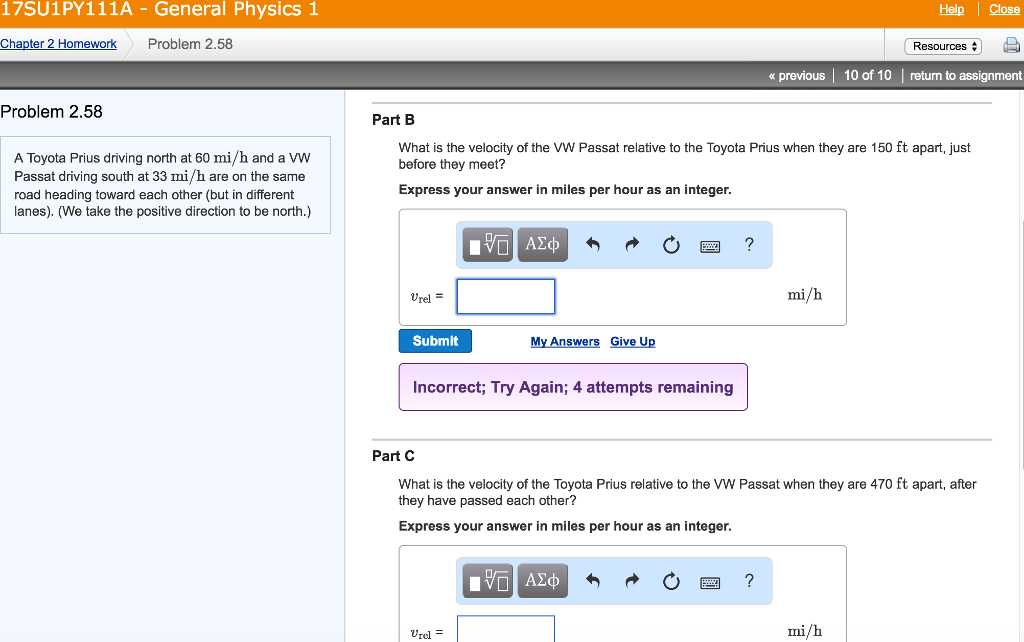
Task: Open the Help link in header
Action: [952, 9]
